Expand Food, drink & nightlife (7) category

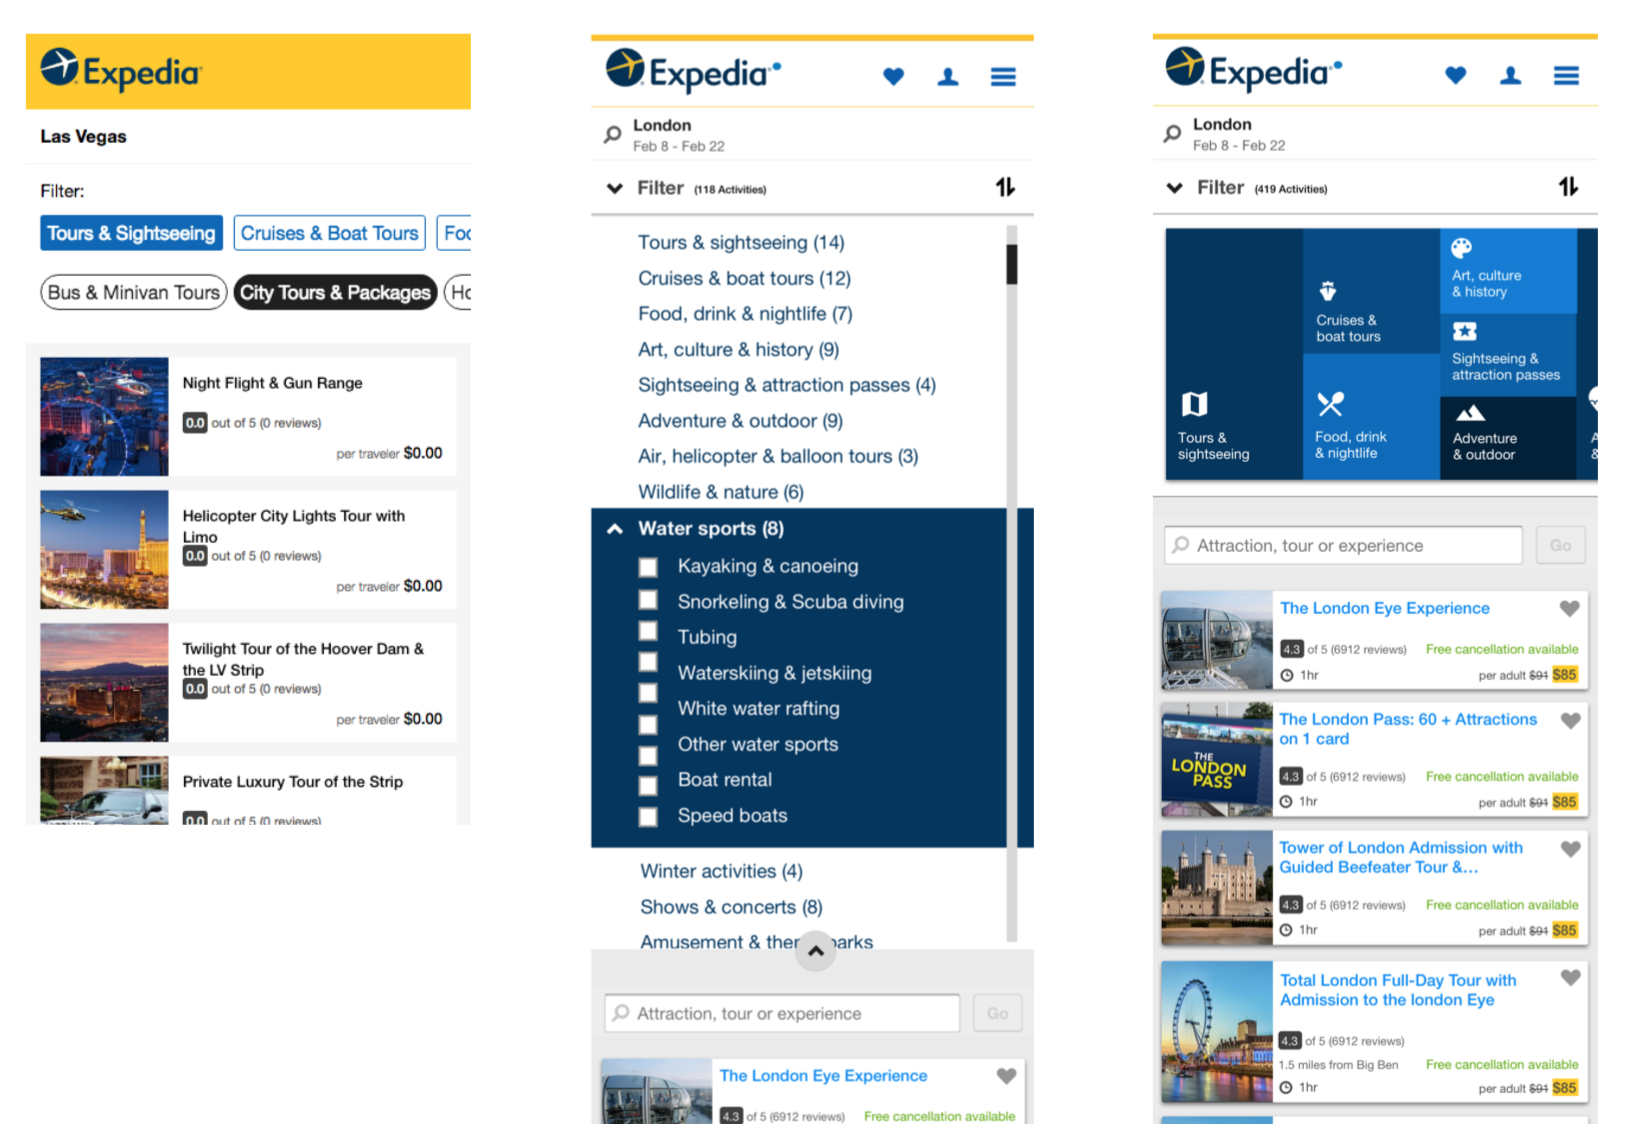pyautogui.click(x=745, y=314)
